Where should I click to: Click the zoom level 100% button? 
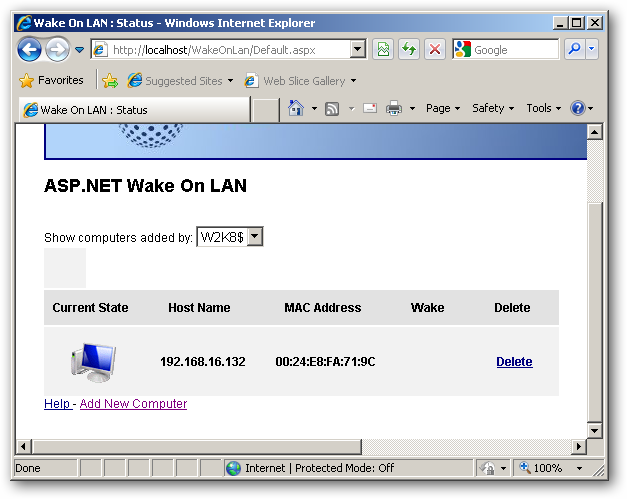[541, 468]
